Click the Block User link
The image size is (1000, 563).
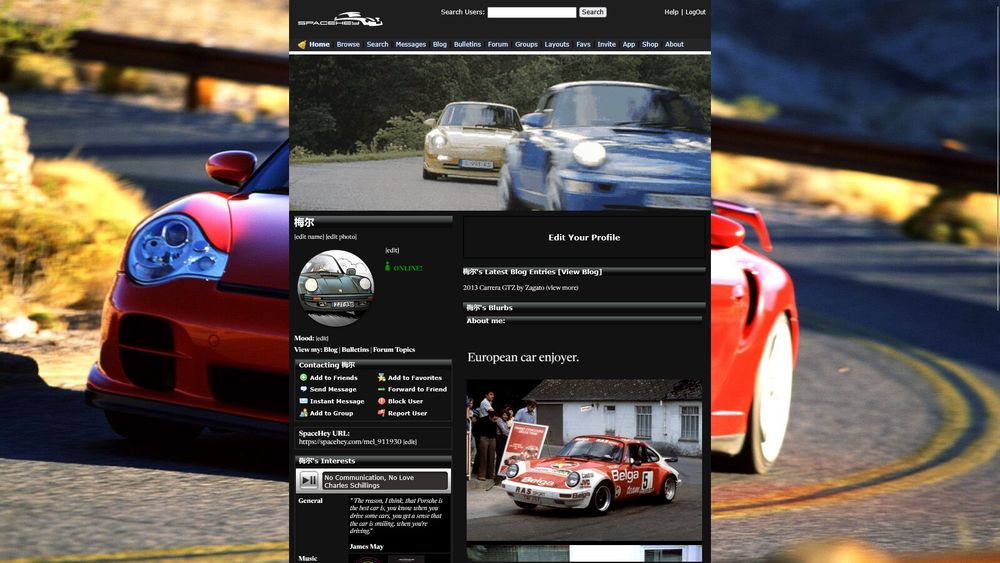(405, 401)
